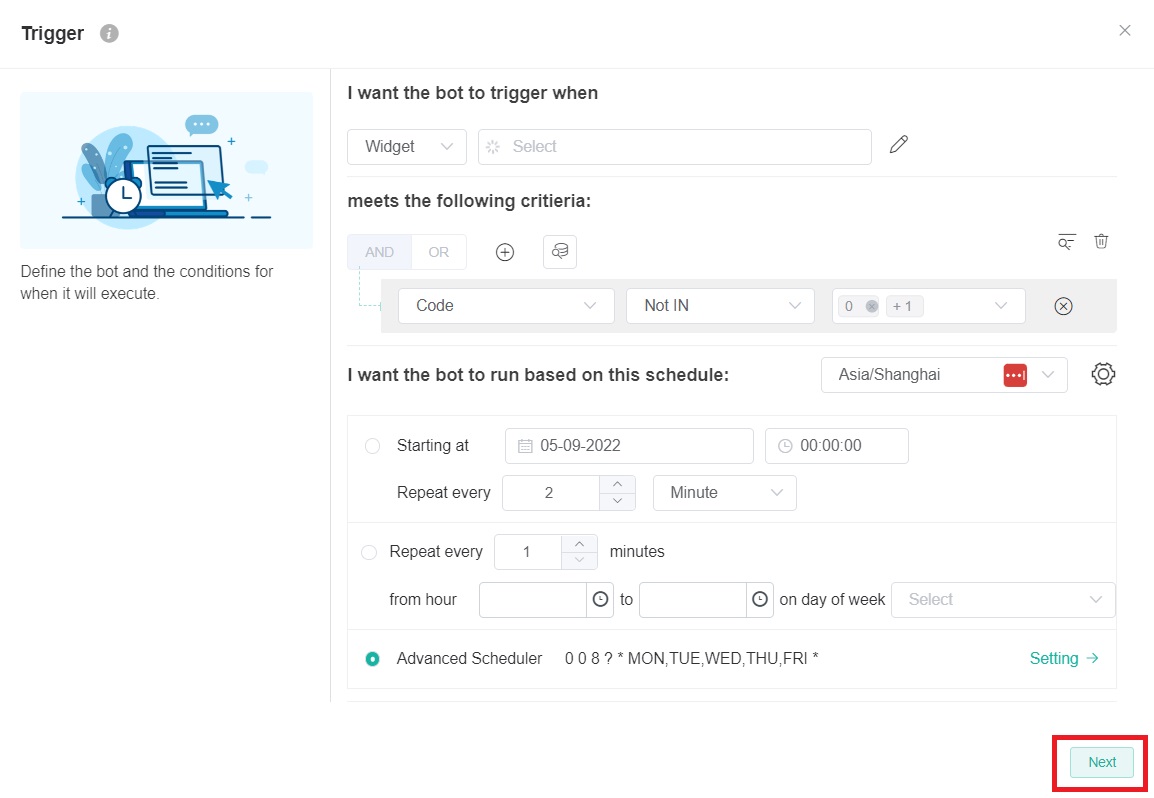
Task: Expand the Not IN operator dropdown
Action: (720, 306)
